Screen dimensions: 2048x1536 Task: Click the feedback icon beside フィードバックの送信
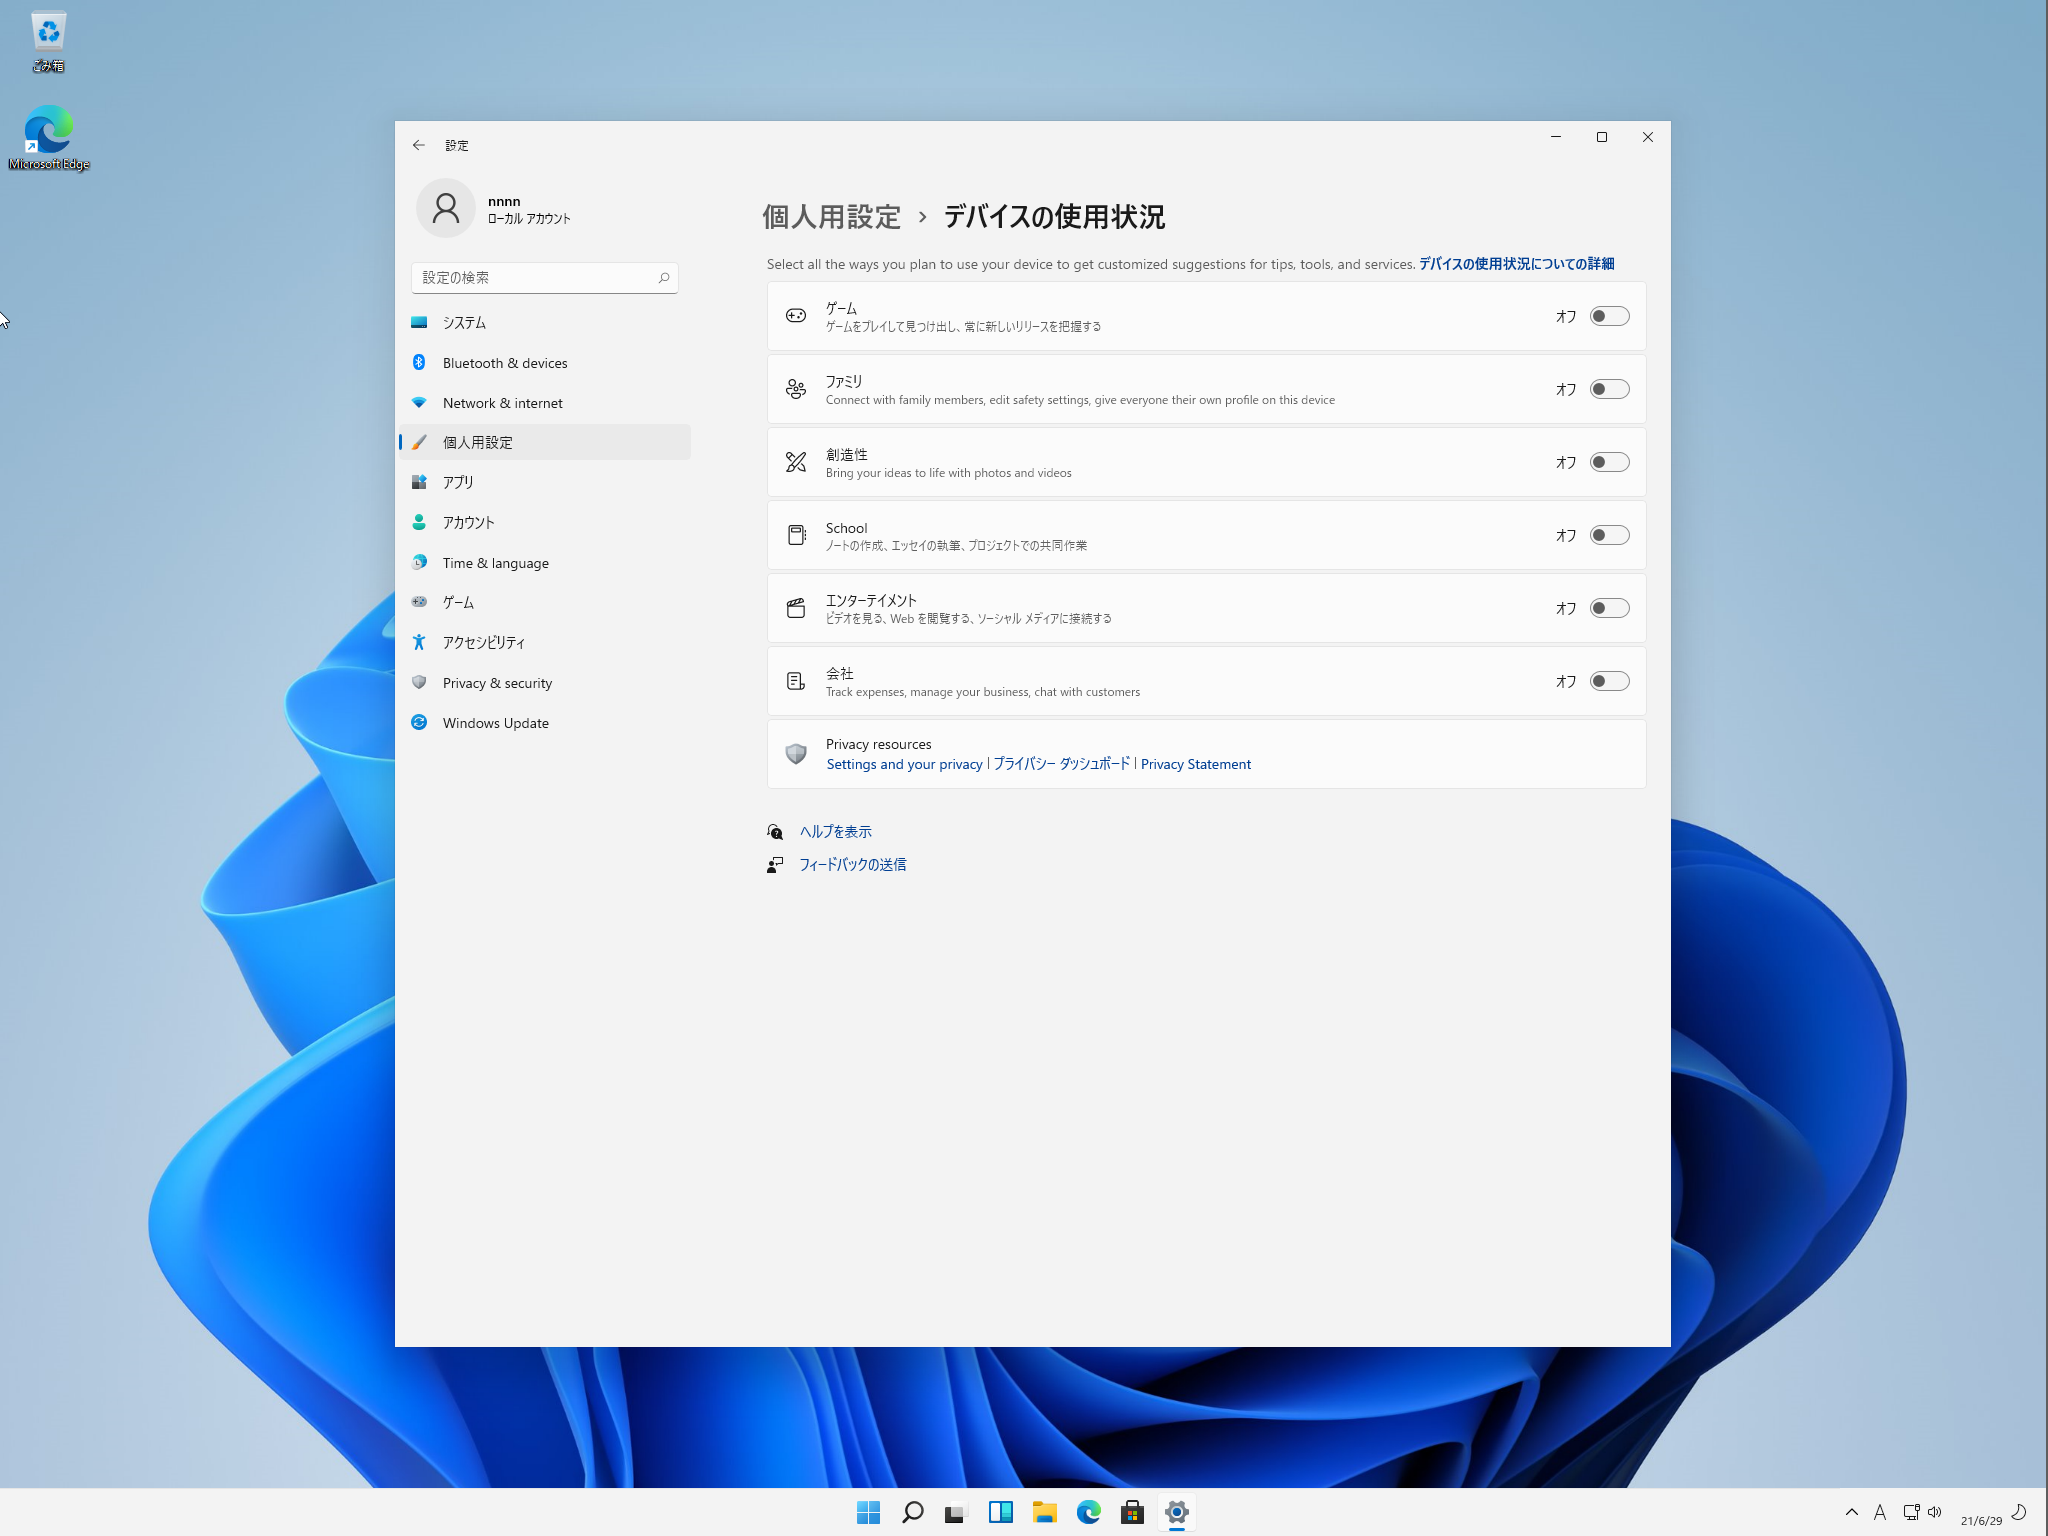(775, 864)
